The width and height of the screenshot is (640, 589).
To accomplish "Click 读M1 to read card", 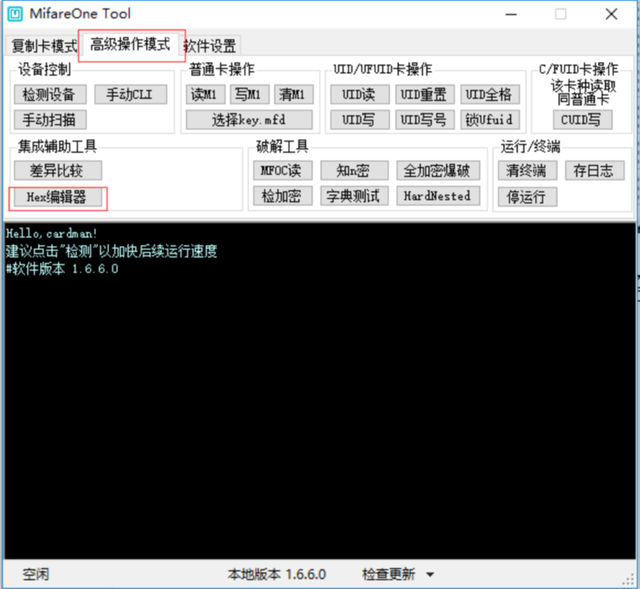I will pos(205,95).
